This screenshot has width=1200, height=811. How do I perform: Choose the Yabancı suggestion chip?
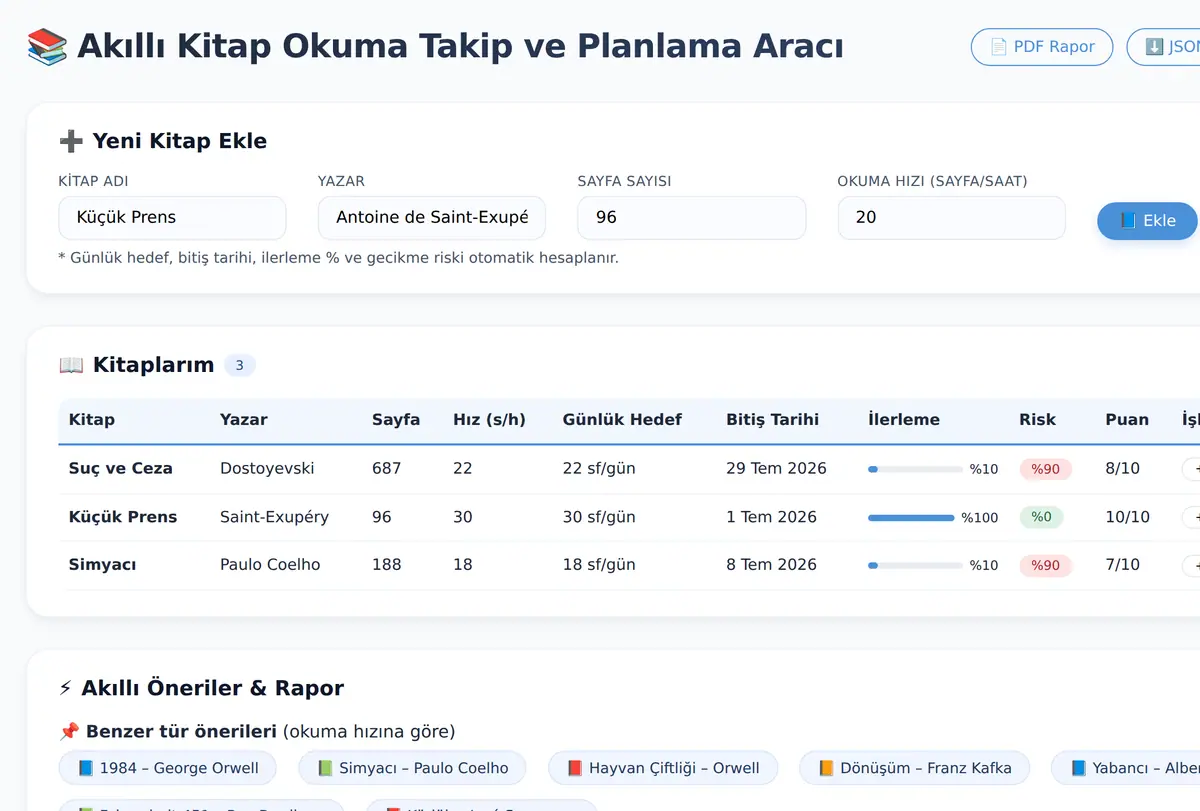(x=1126, y=768)
